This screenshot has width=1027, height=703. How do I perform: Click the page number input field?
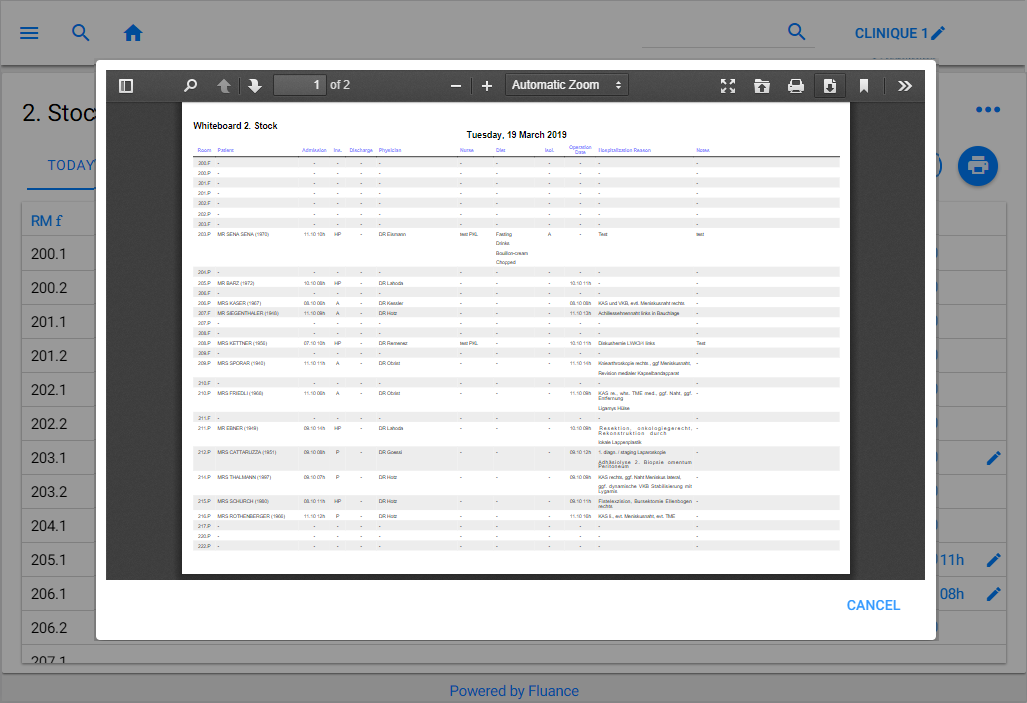tap(300, 85)
